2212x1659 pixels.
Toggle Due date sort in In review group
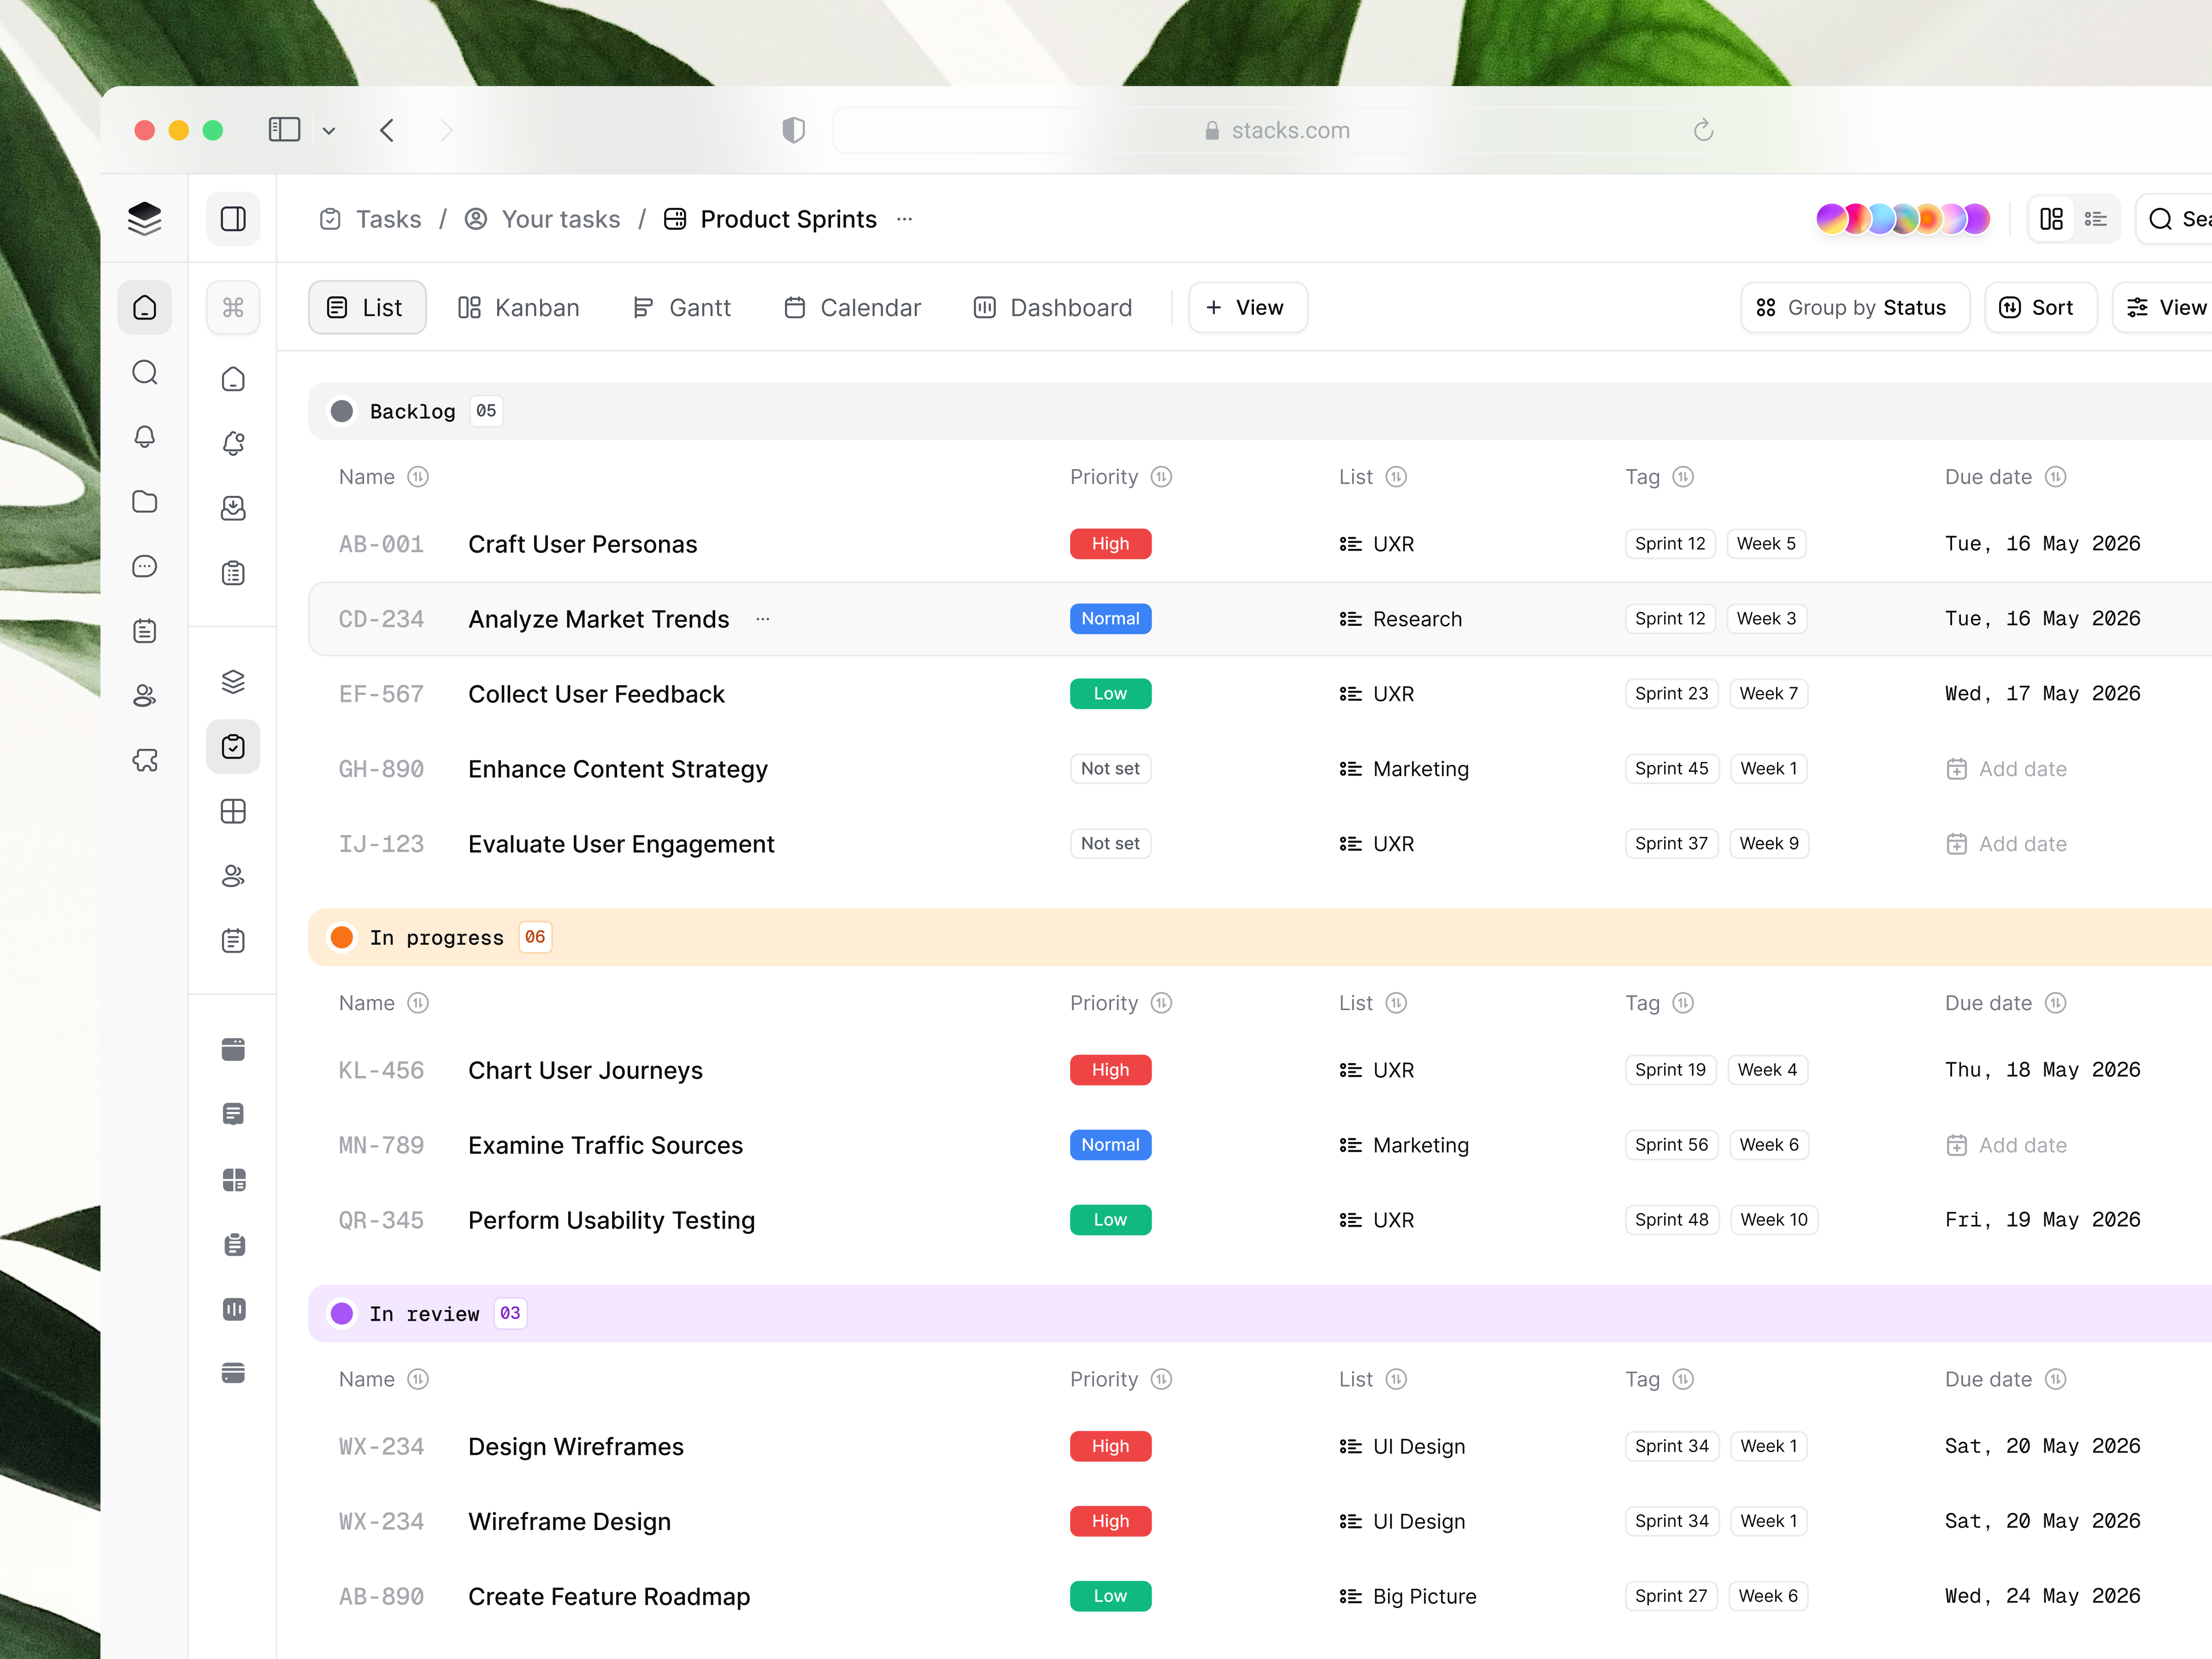pyautogui.click(x=2055, y=1379)
